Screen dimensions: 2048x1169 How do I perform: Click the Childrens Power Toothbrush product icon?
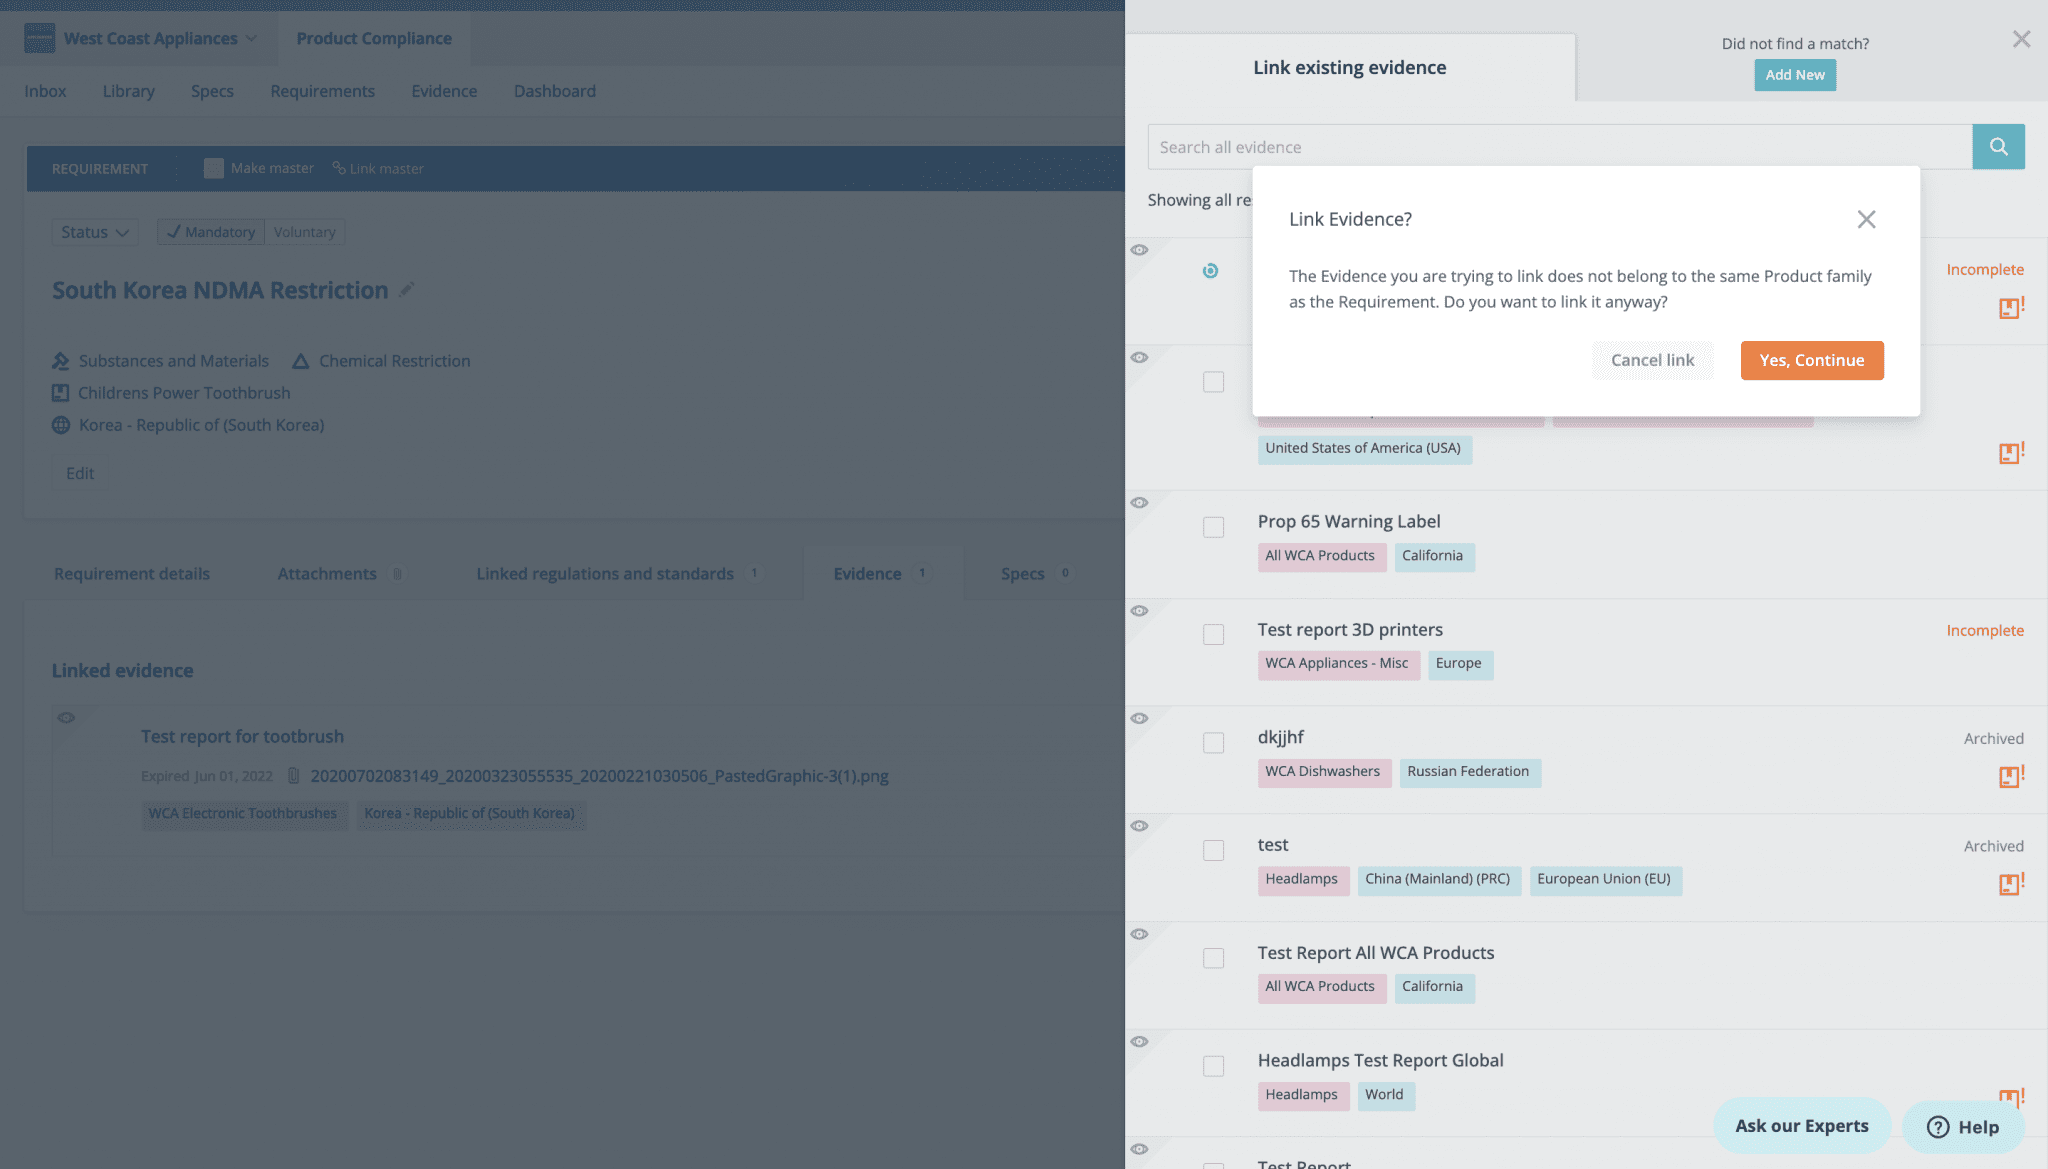click(61, 393)
